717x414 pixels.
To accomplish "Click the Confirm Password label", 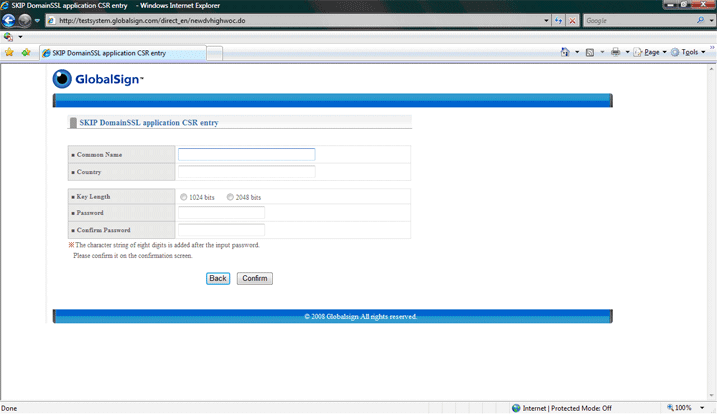I will click(x=103, y=230).
